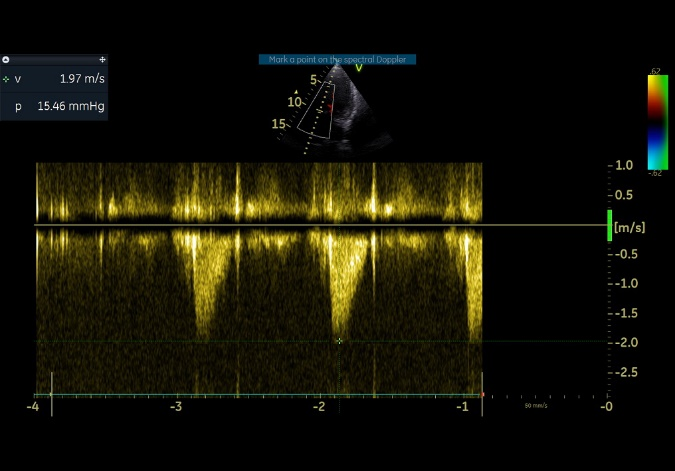Click the color Doppler velocity scale bar

[x=656, y=121]
